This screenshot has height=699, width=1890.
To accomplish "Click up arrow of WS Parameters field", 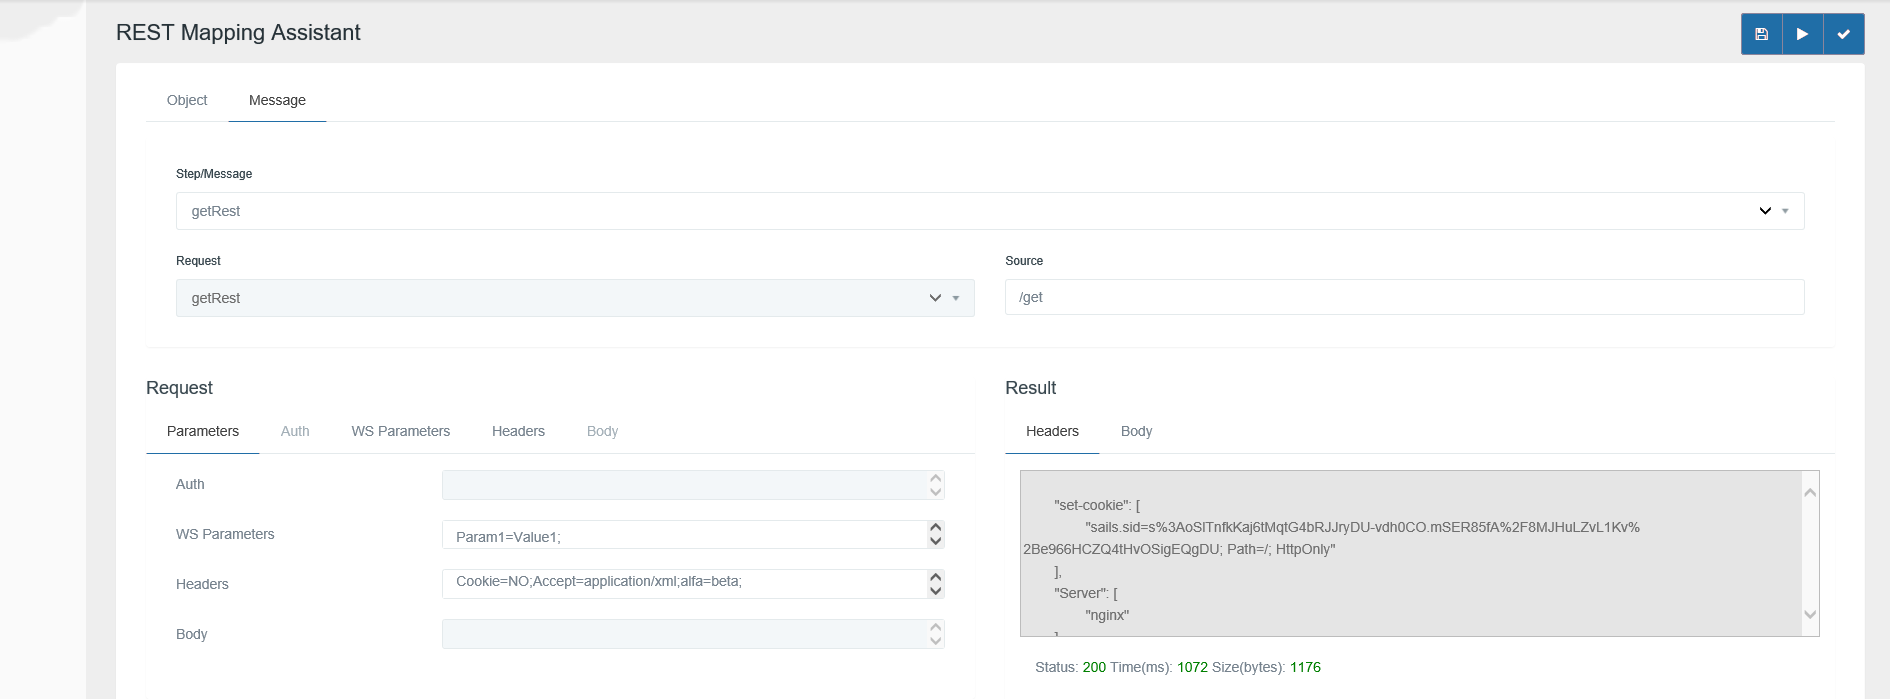I will coord(936,527).
